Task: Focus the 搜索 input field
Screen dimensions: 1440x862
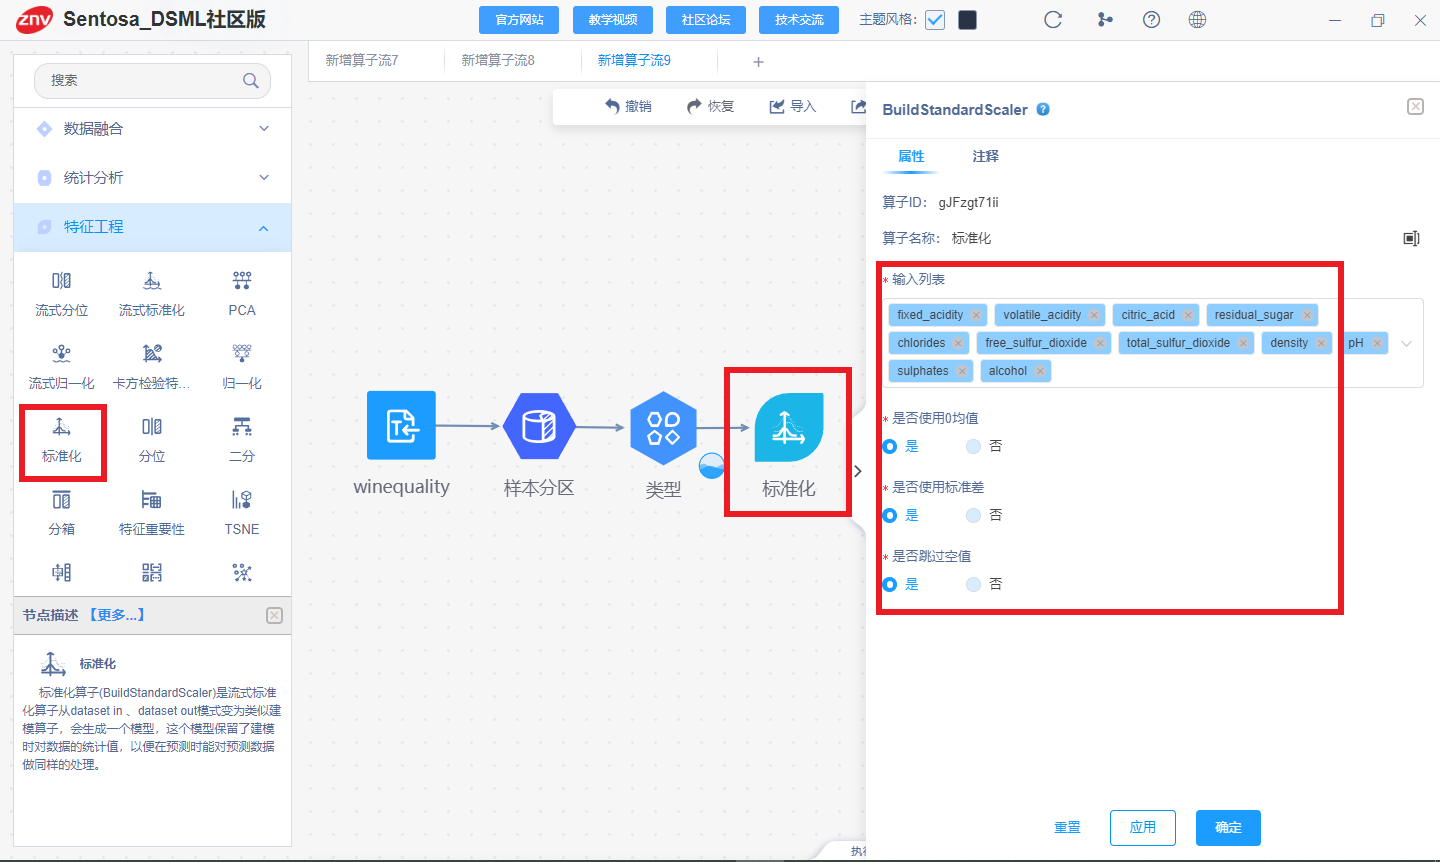Action: coord(152,81)
